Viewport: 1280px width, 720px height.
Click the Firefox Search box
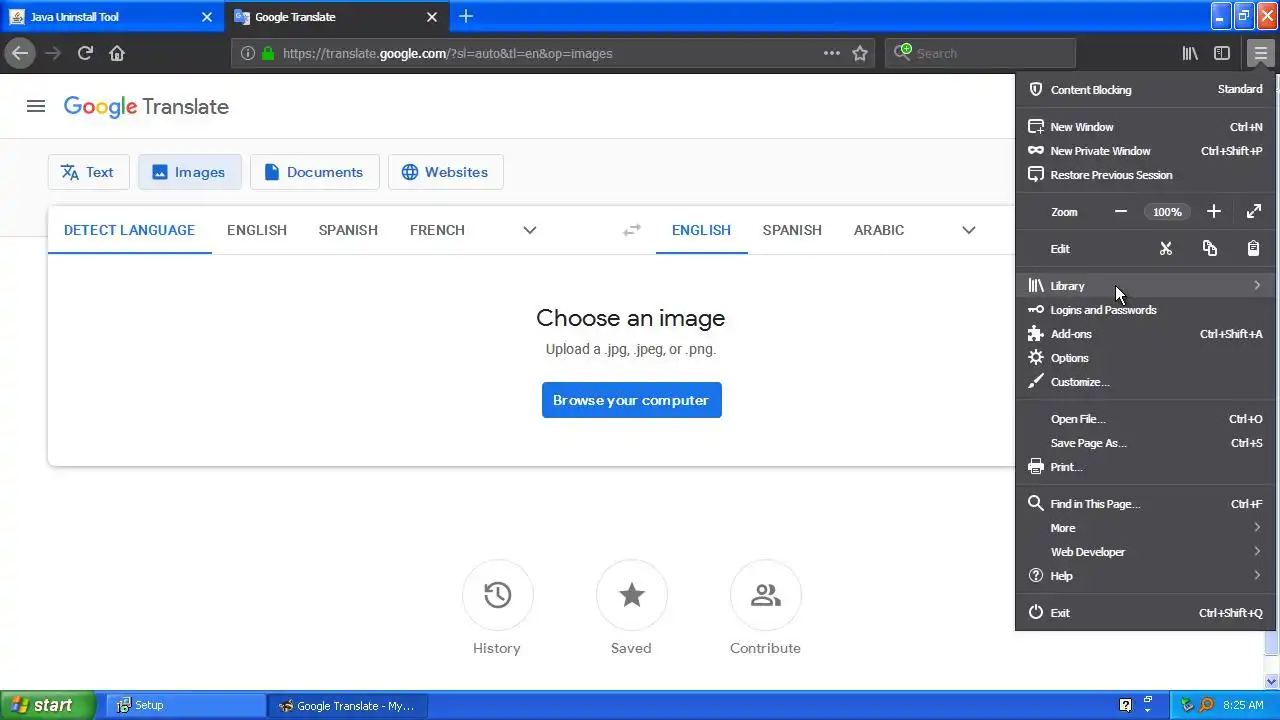pos(980,53)
